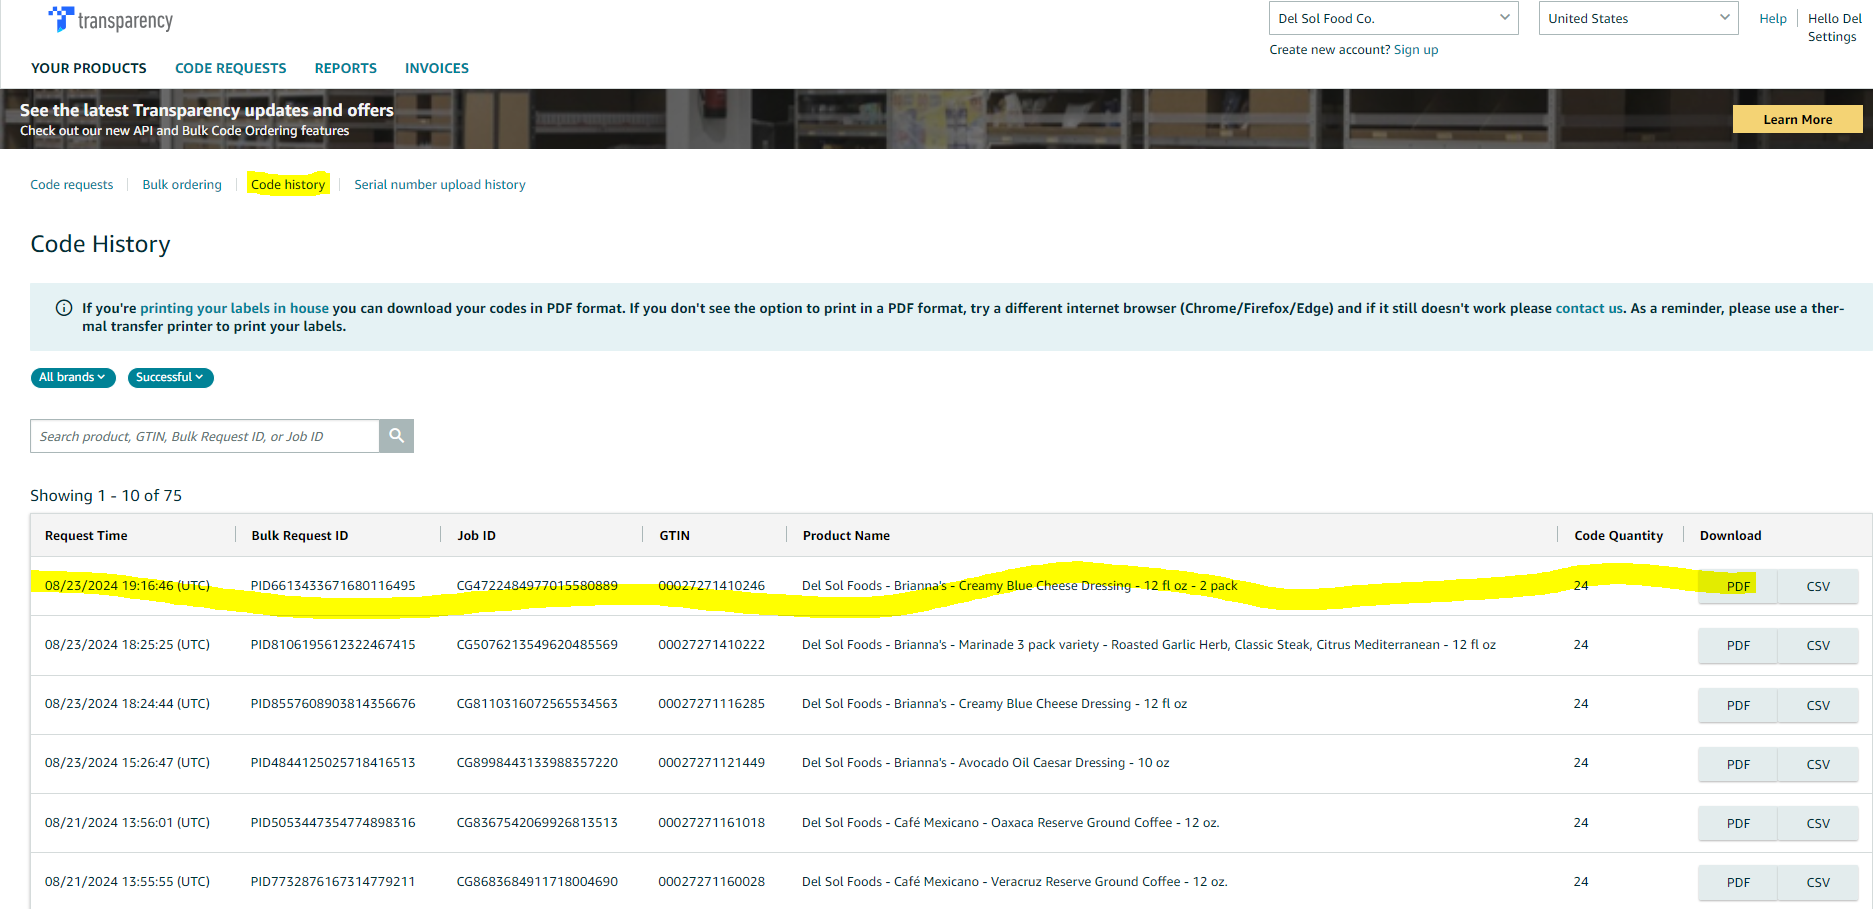The width and height of the screenshot is (1873, 909).
Task: Open the YOUR PRODUCTS menu
Action: point(89,68)
